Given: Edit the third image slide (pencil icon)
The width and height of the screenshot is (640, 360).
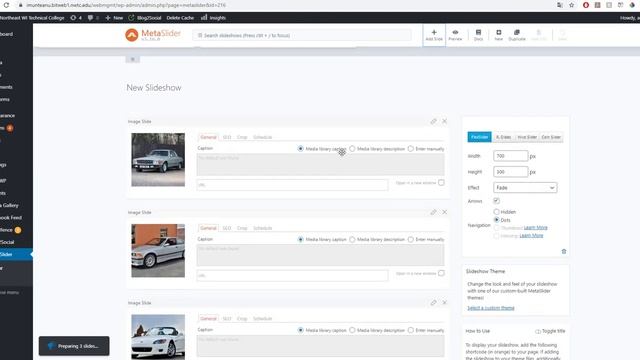Looking at the screenshot, I should 433,303.
